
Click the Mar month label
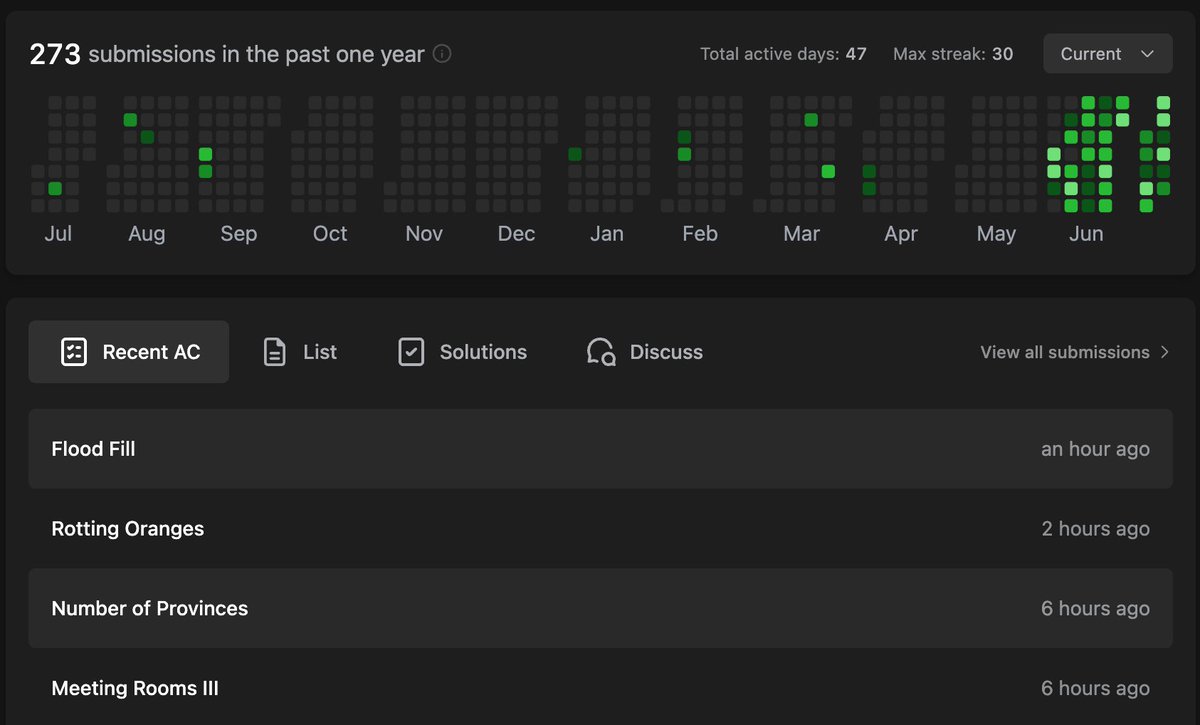pos(802,234)
